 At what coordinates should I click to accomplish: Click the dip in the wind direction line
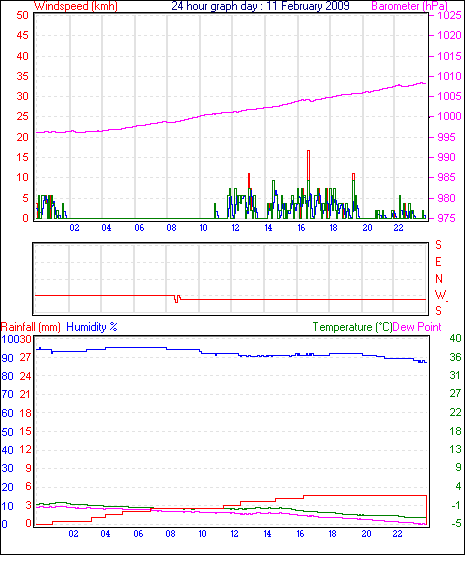177,299
